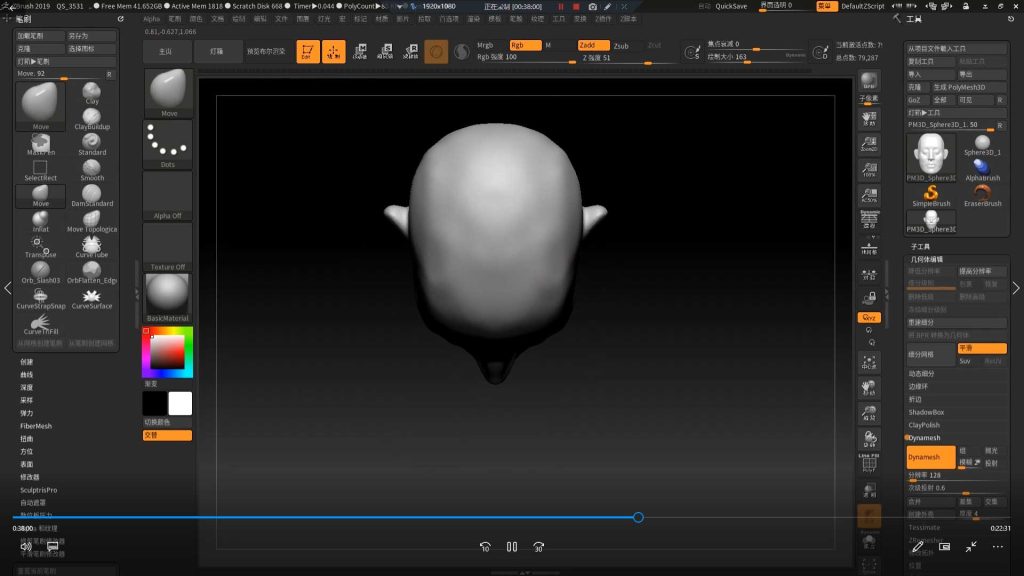Expand the FiberMesh brush submenu
1024x576 pixels.
(x=36, y=426)
